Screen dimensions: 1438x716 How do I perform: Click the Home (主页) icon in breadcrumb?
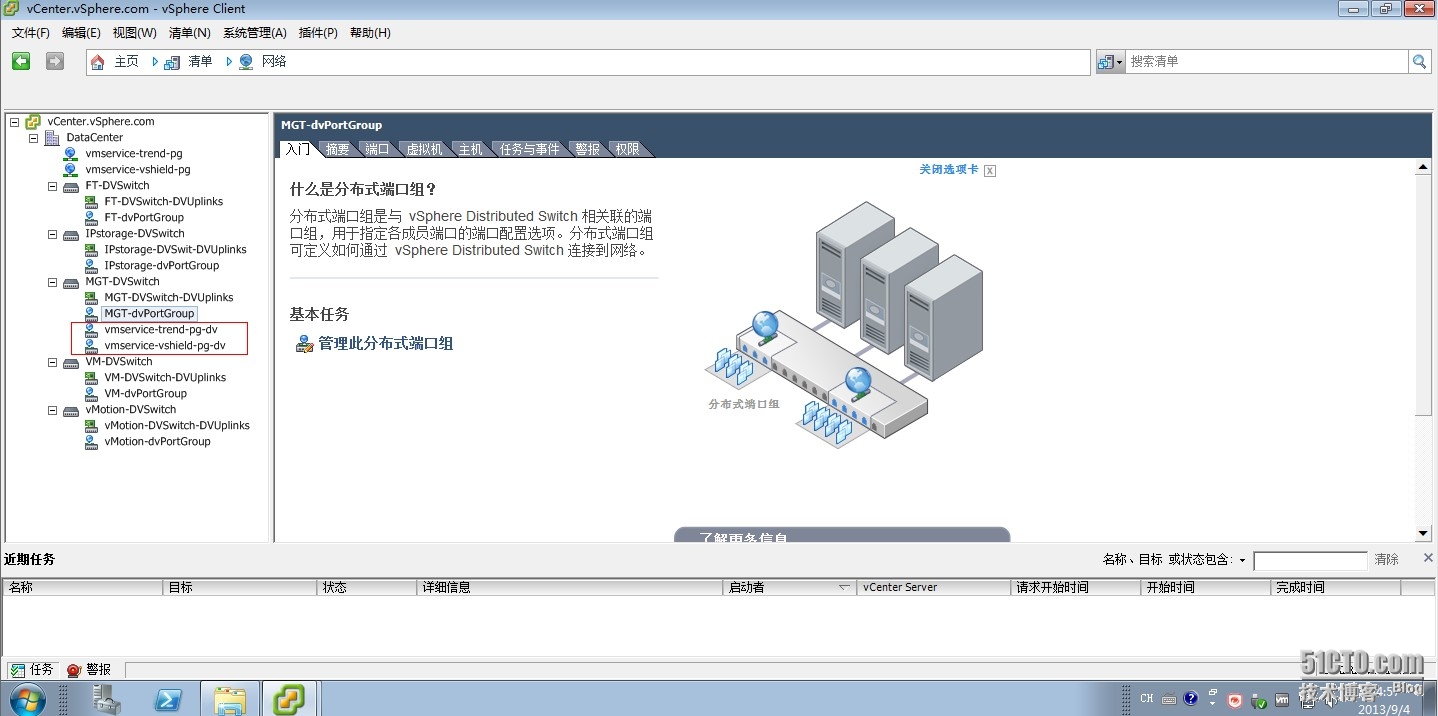coord(97,62)
